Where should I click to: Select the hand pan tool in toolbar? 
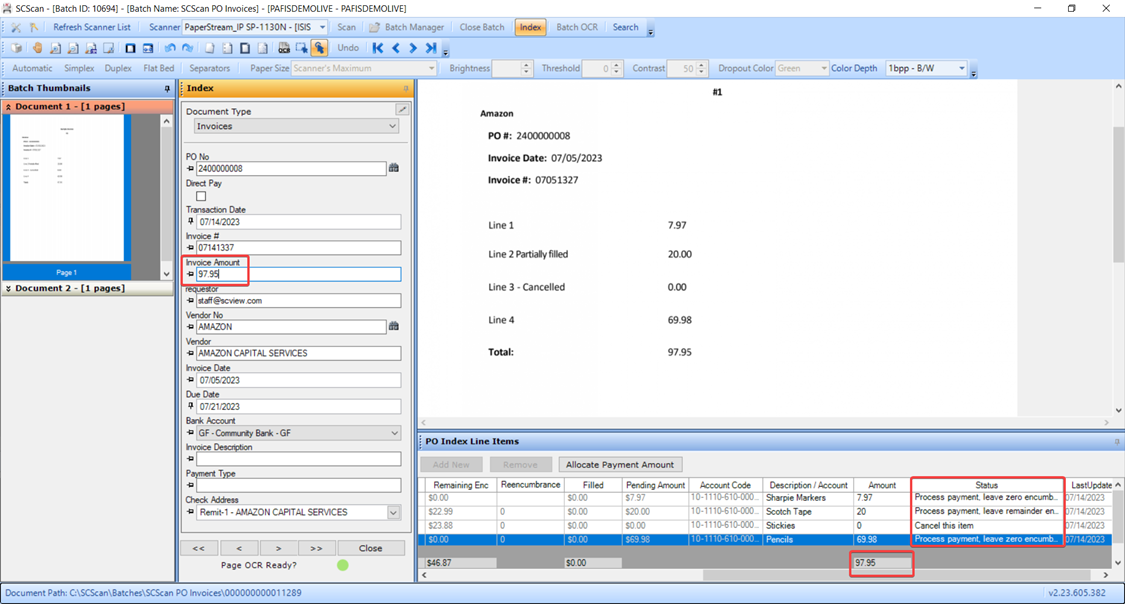[37, 48]
